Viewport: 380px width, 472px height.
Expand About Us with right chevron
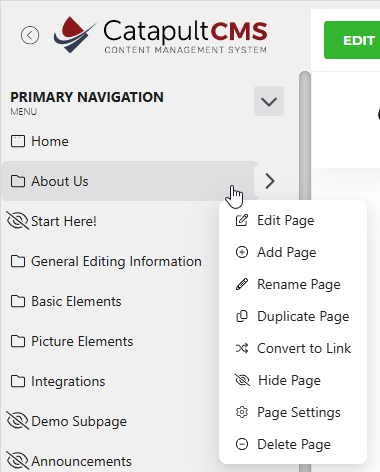click(x=270, y=181)
